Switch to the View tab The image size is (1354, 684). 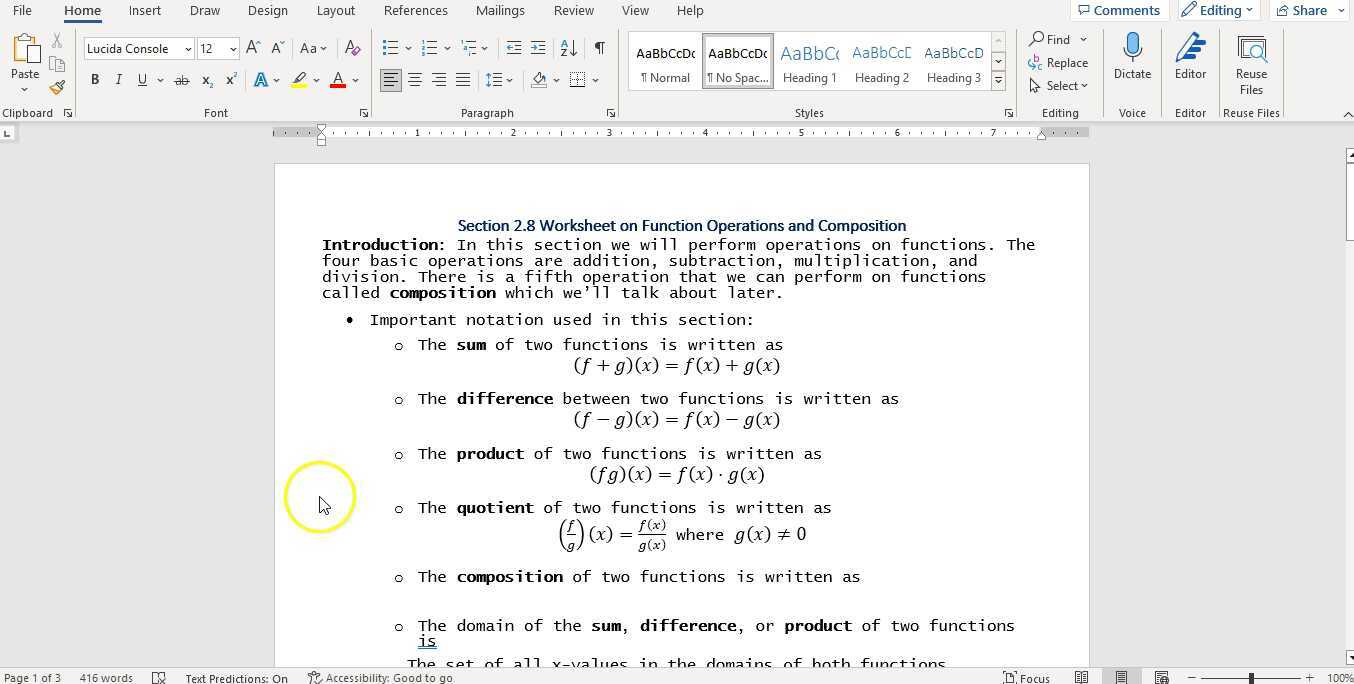pyautogui.click(x=635, y=11)
